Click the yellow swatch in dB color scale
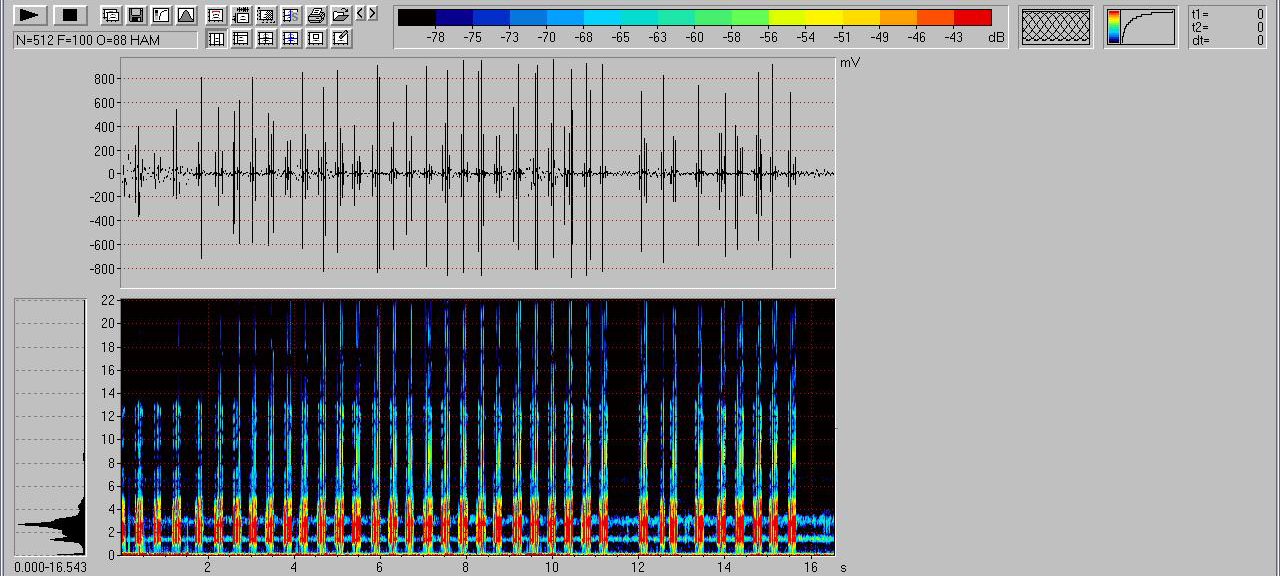Viewport: 1280px width, 576px height. 823,17
